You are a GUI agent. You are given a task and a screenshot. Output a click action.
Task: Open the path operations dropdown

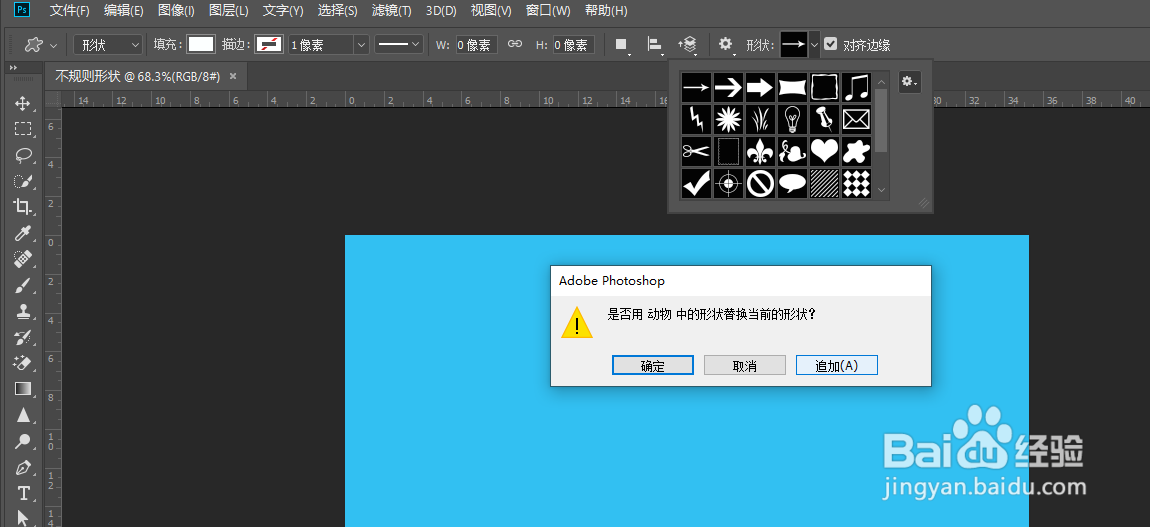pos(622,45)
